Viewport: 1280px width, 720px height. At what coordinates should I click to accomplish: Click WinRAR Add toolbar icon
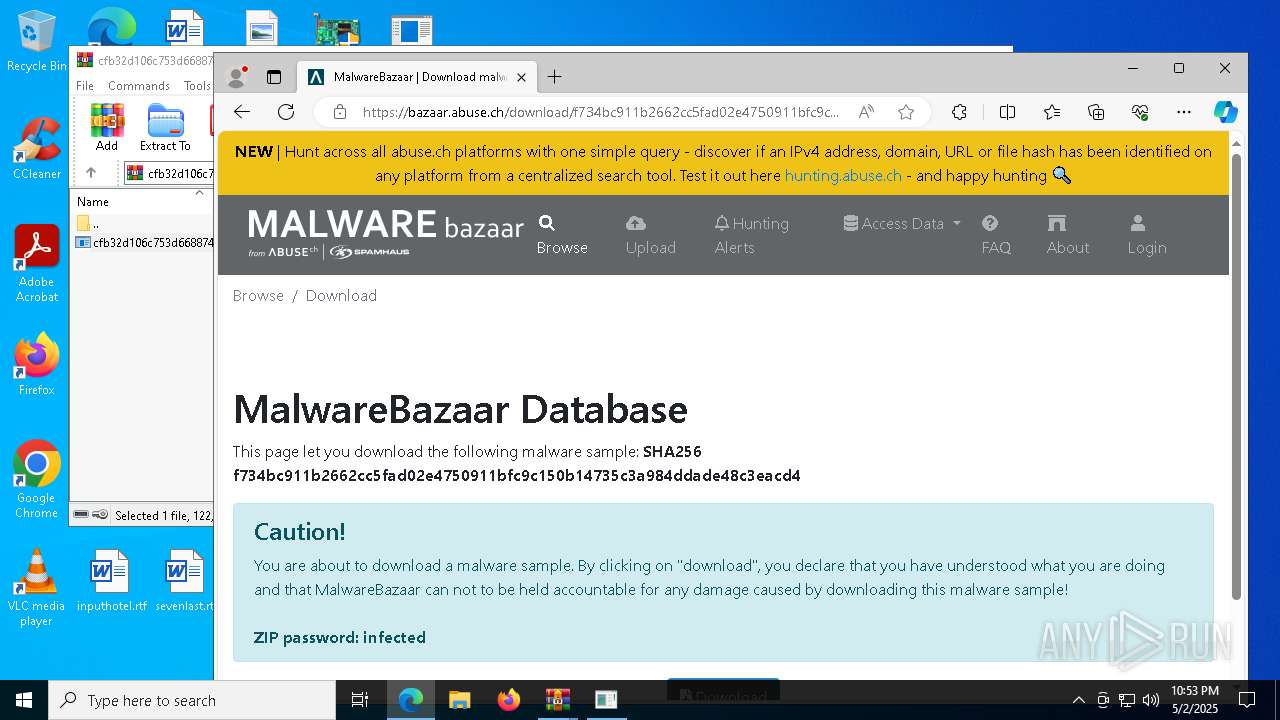pyautogui.click(x=107, y=127)
